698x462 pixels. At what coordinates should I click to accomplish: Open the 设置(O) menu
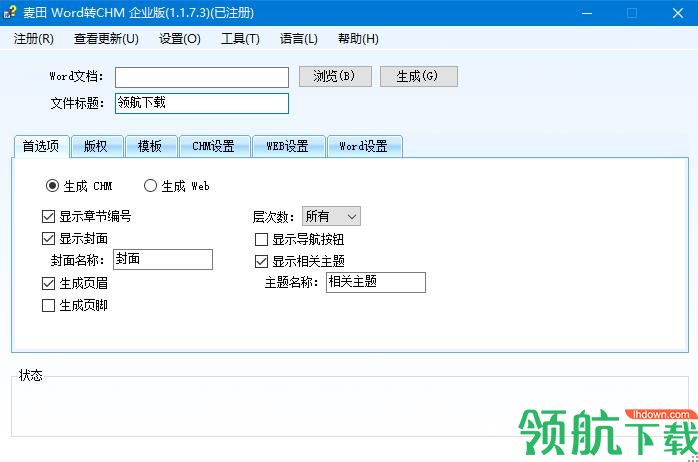(180, 39)
